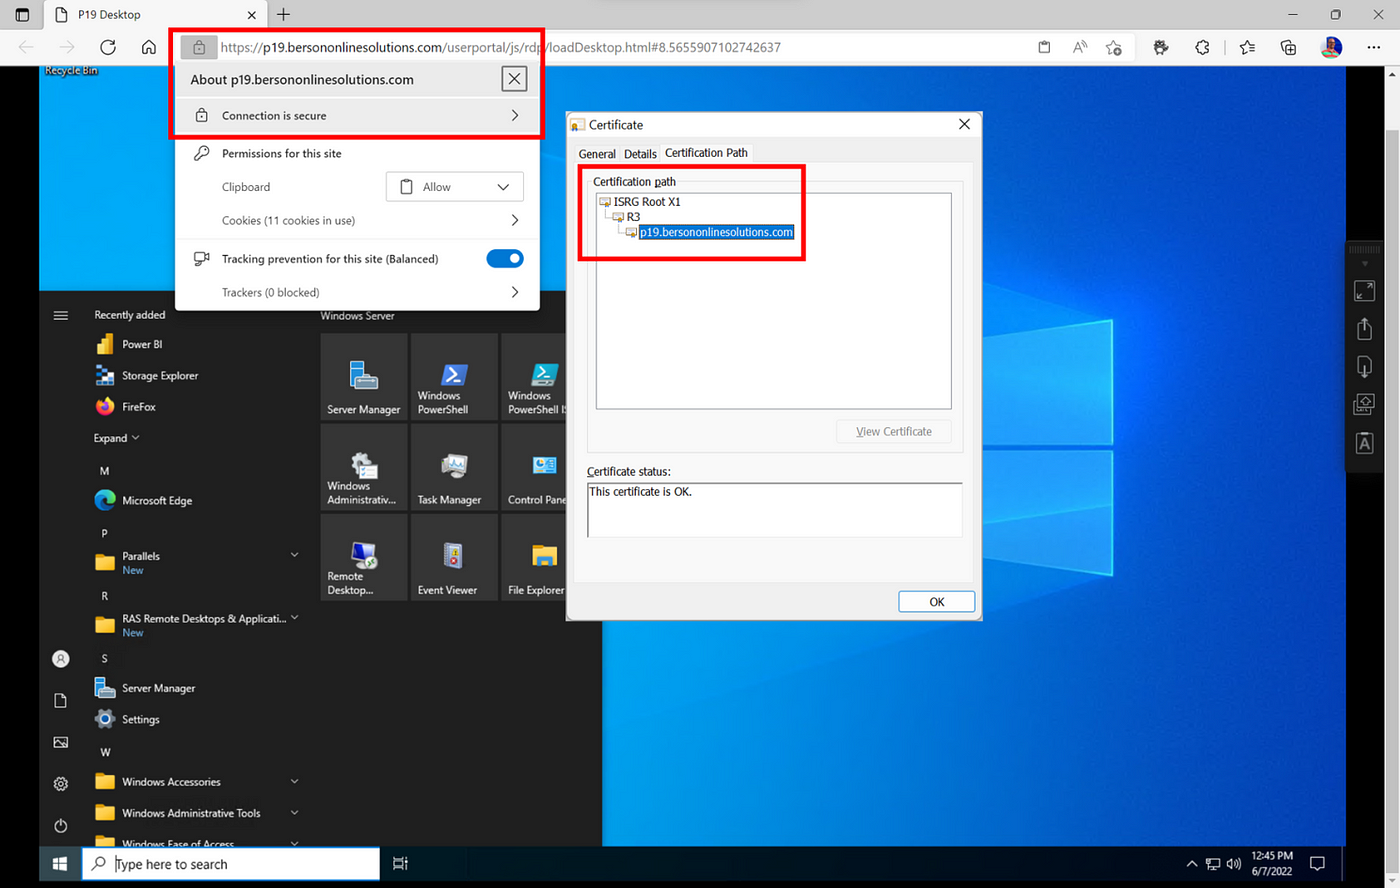
Task: Activate Read aloud icon in address bar
Action: coord(1080,47)
